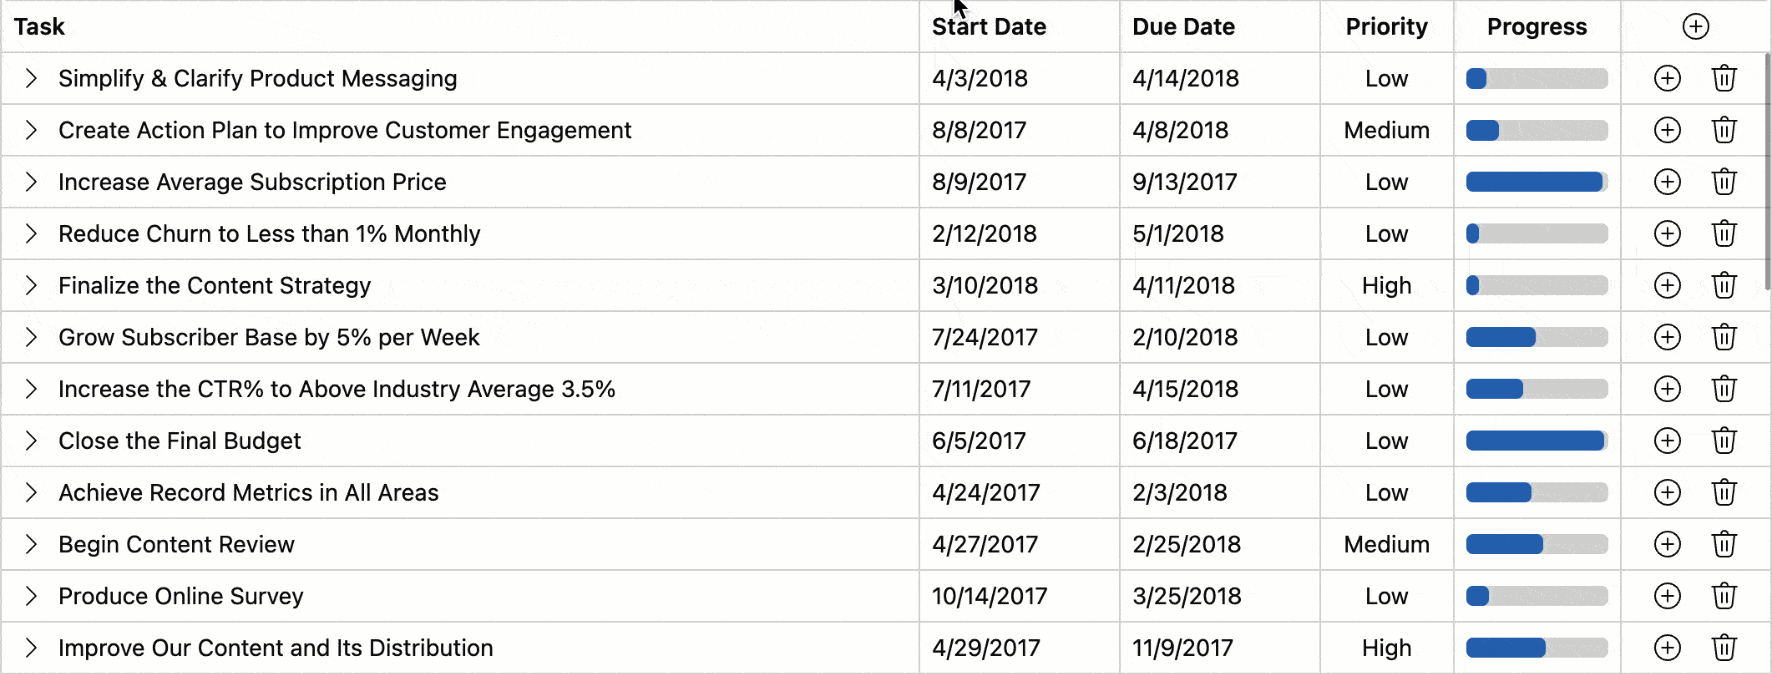Click the Priority column header

click(1386, 26)
